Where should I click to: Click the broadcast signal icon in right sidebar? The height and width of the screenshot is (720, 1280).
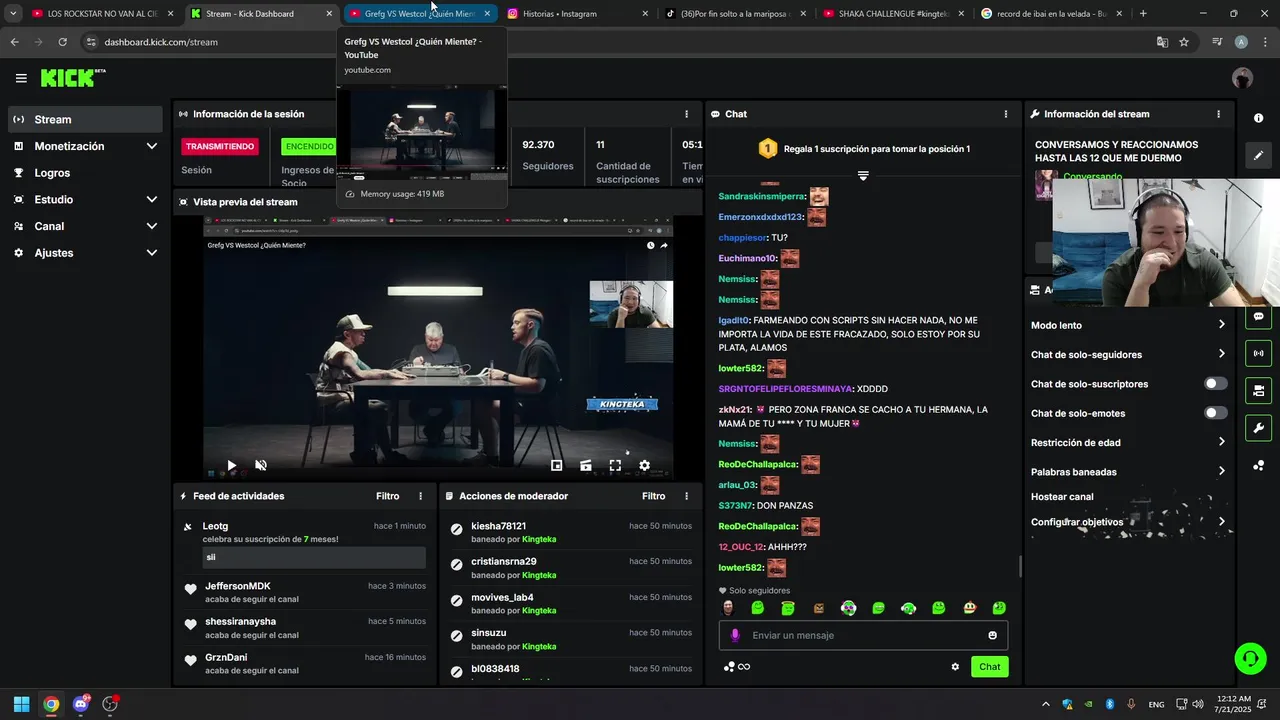pos(1258,353)
